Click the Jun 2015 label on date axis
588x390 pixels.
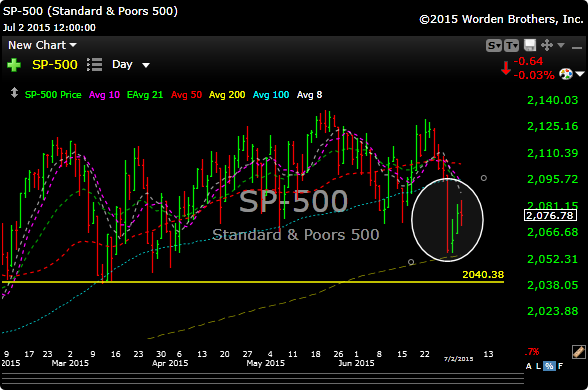[356, 363]
